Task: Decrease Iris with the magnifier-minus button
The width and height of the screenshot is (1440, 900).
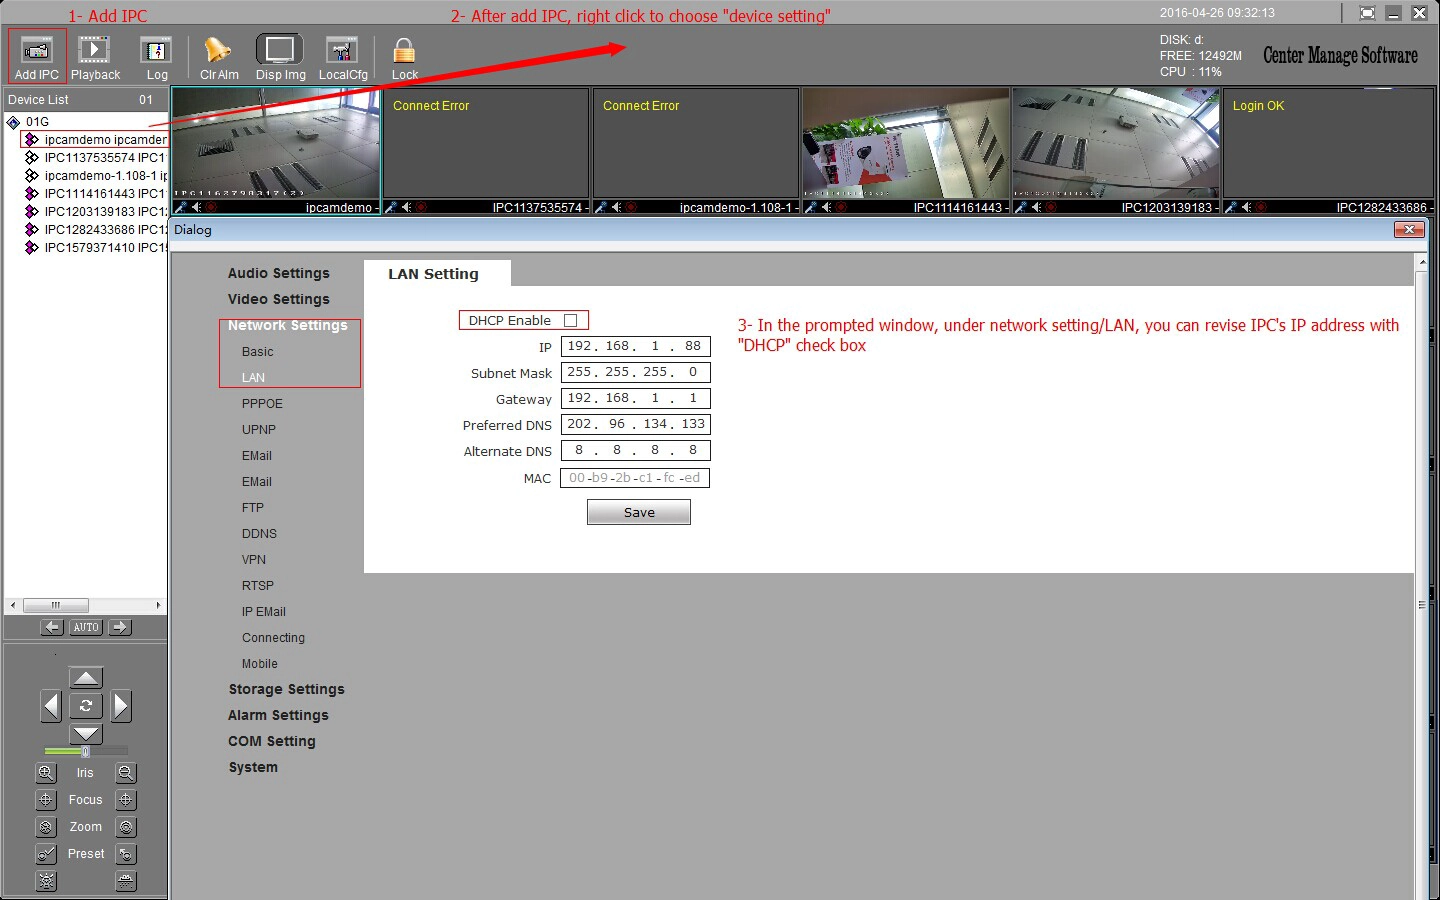Action: click(126, 773)
